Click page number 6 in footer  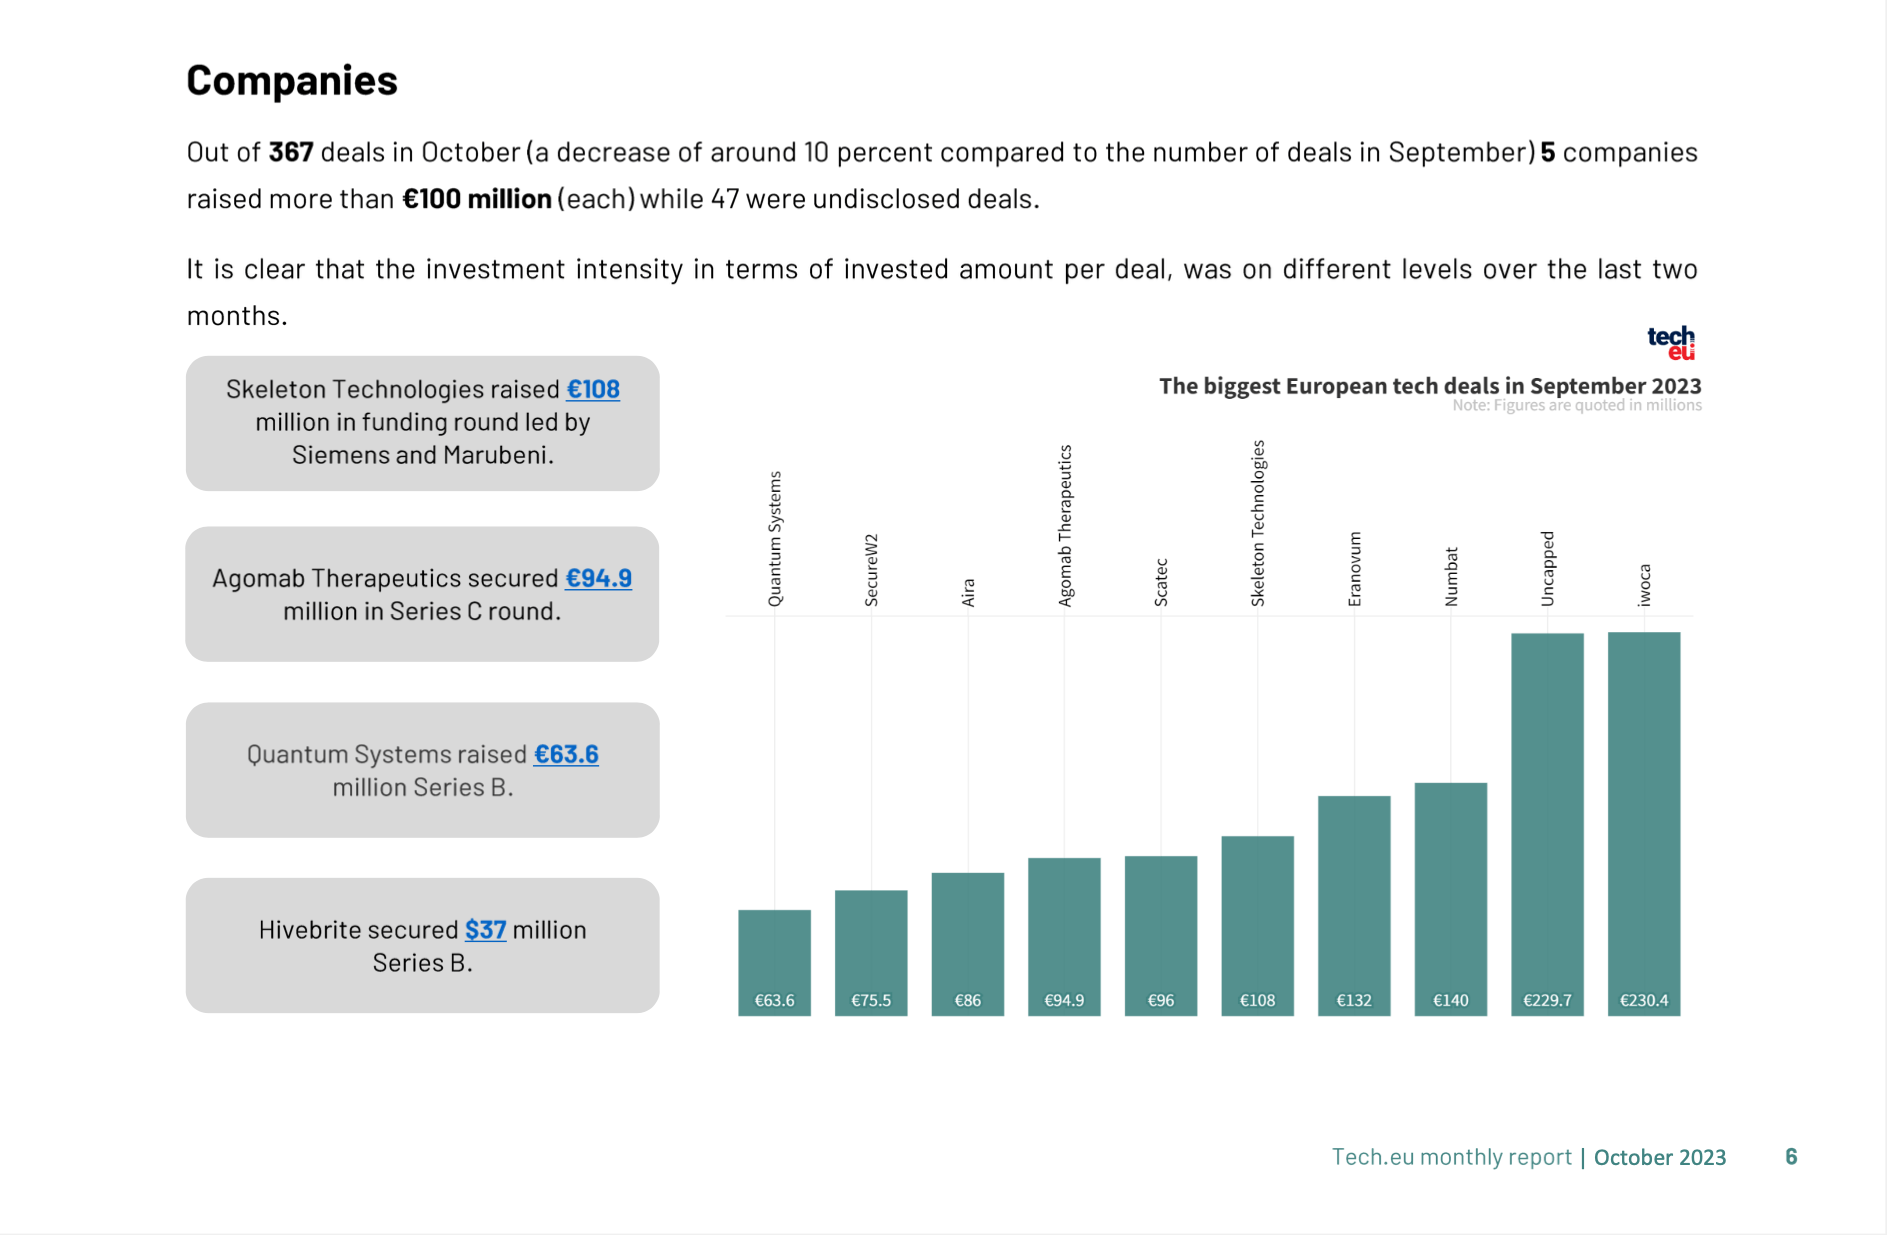(x=1791, y=1157)
